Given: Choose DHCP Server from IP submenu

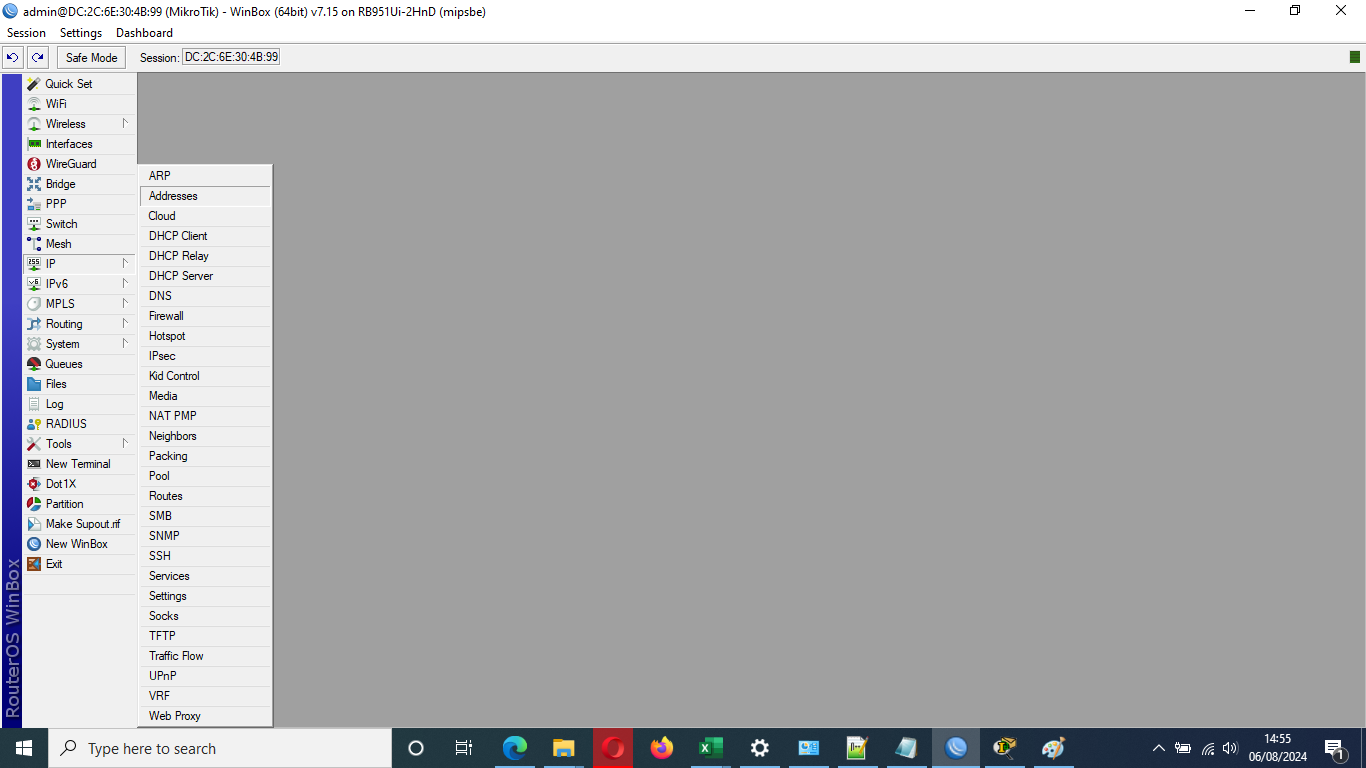Looking at the screenshot, I should point(205,276).
